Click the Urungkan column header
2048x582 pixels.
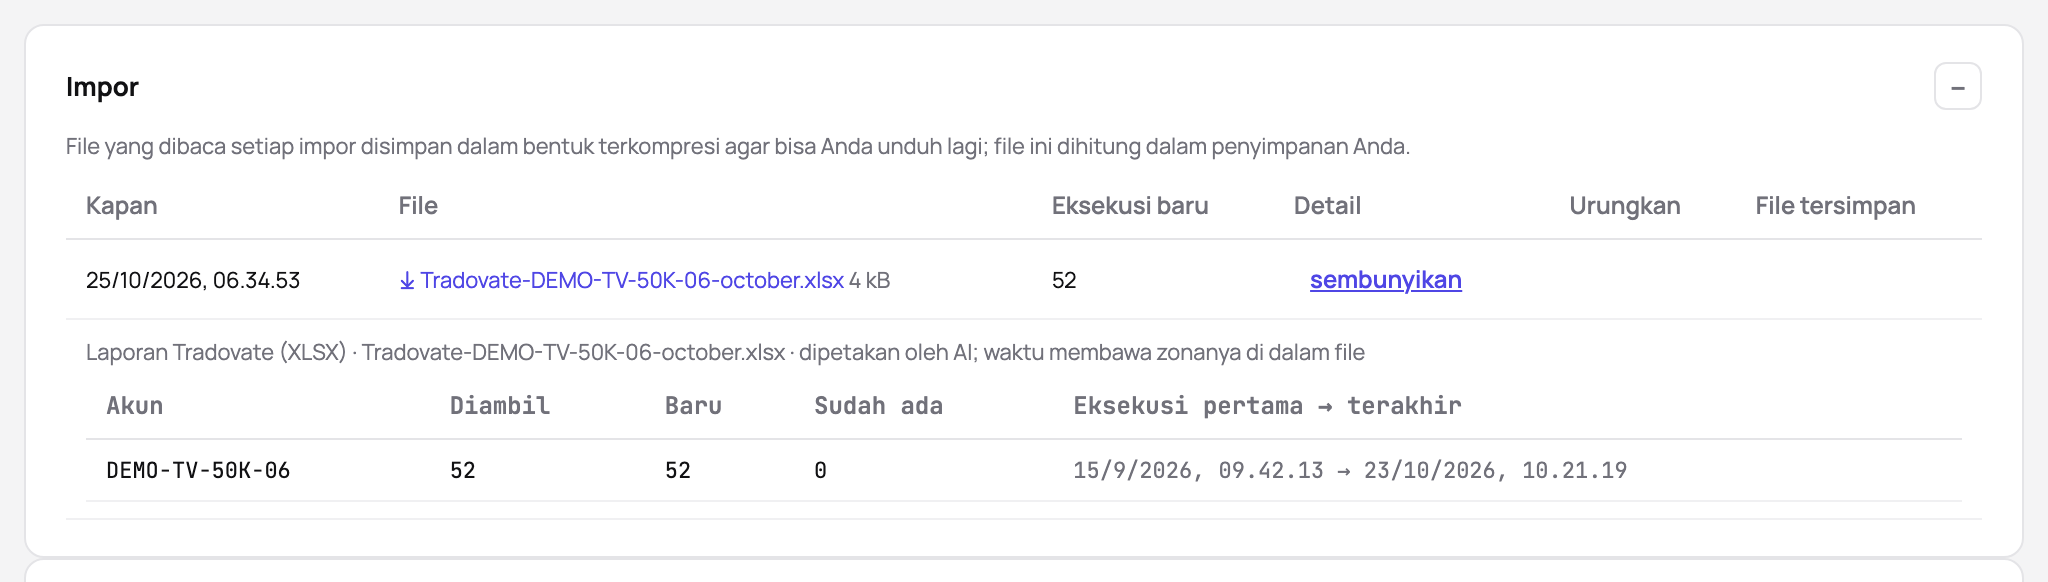point(1624,206)
